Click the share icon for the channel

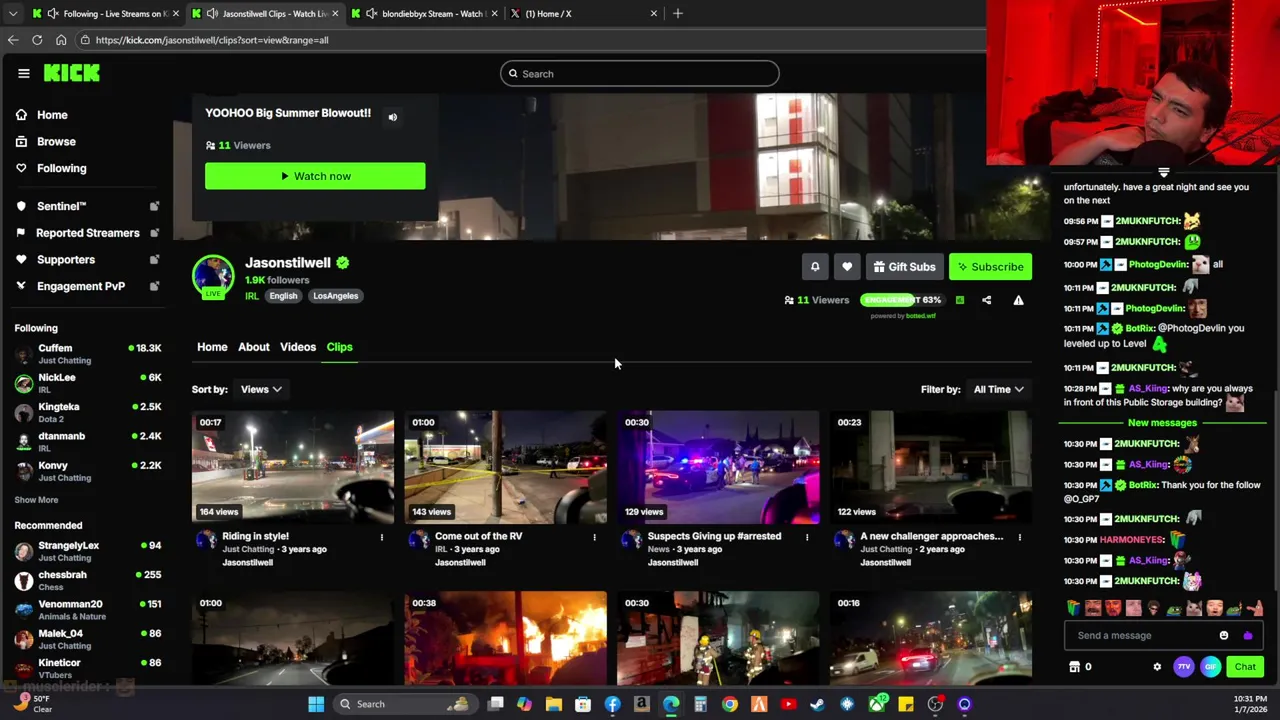[986, 300]
